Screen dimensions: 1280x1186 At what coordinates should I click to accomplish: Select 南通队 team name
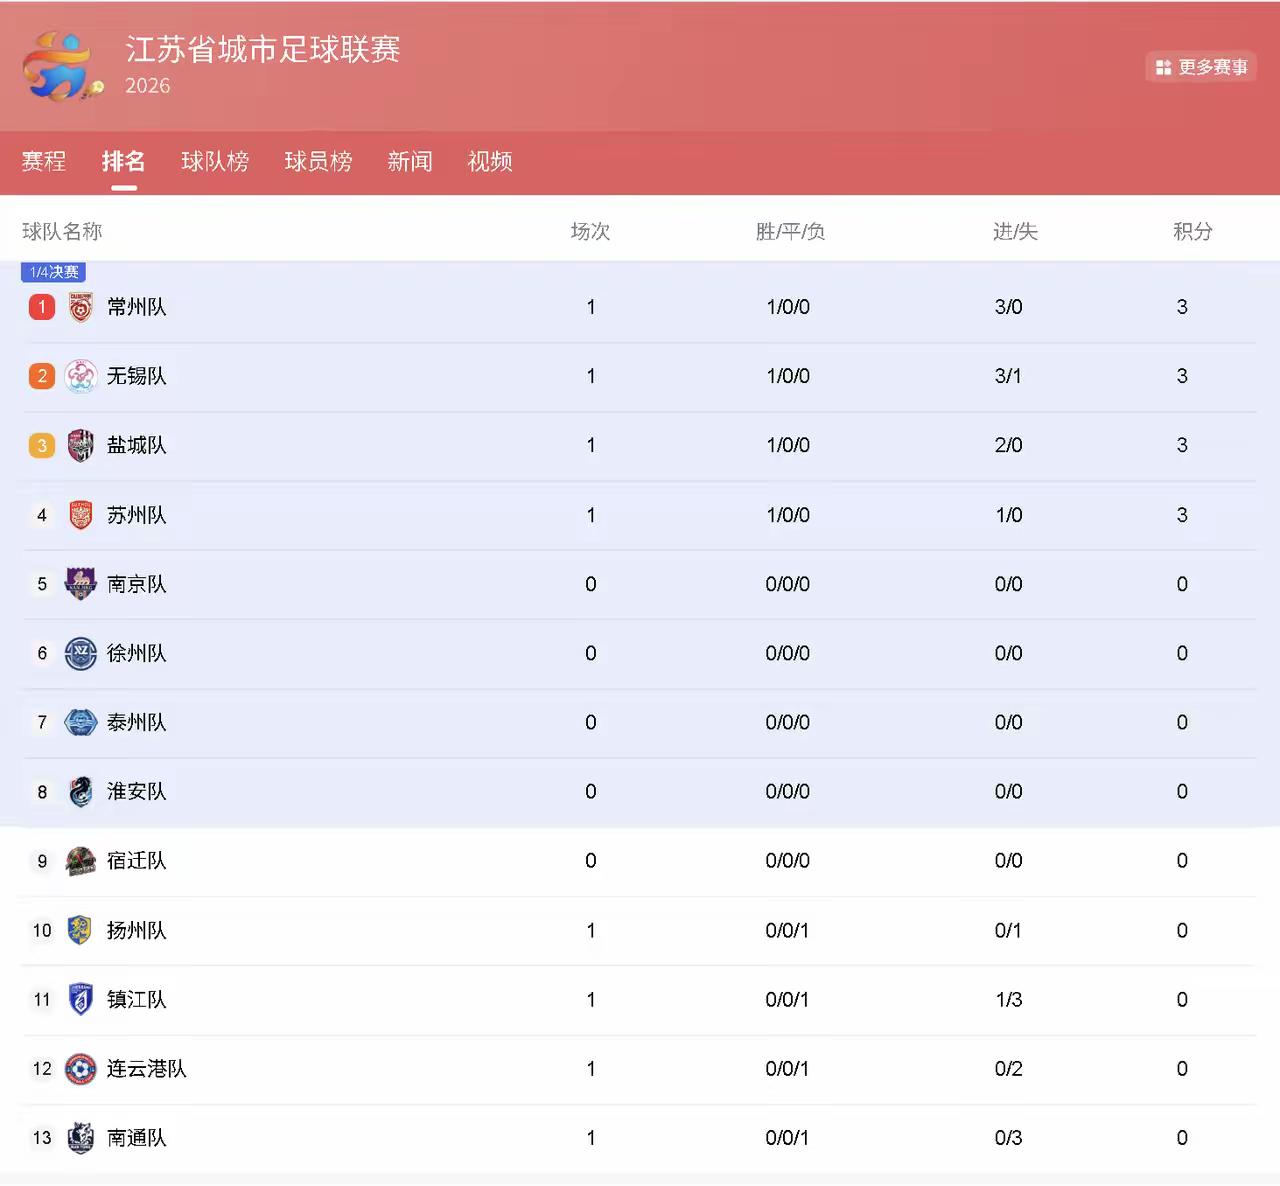(x=137, y=1138)
